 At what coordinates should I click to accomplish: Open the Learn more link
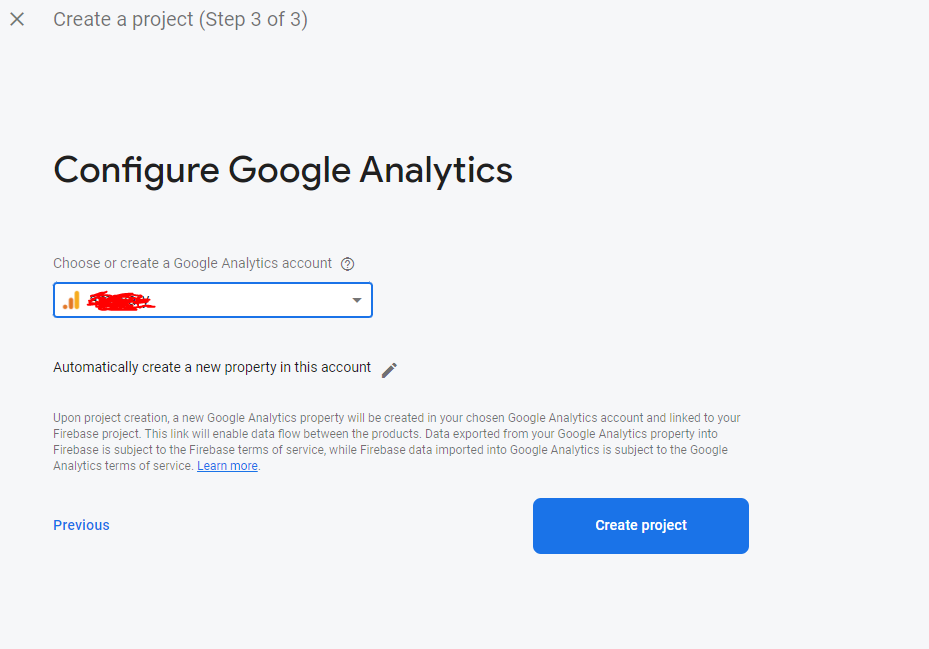pos(227,466)
